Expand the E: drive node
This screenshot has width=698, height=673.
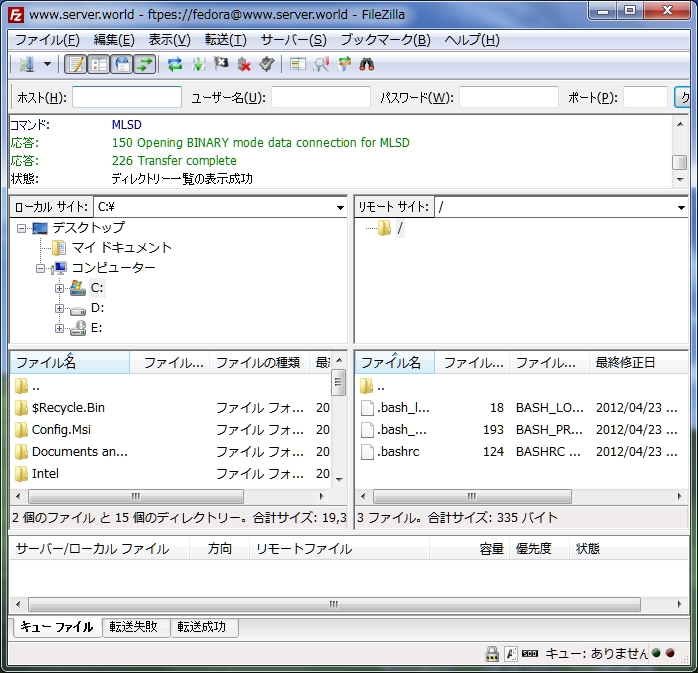59,328
